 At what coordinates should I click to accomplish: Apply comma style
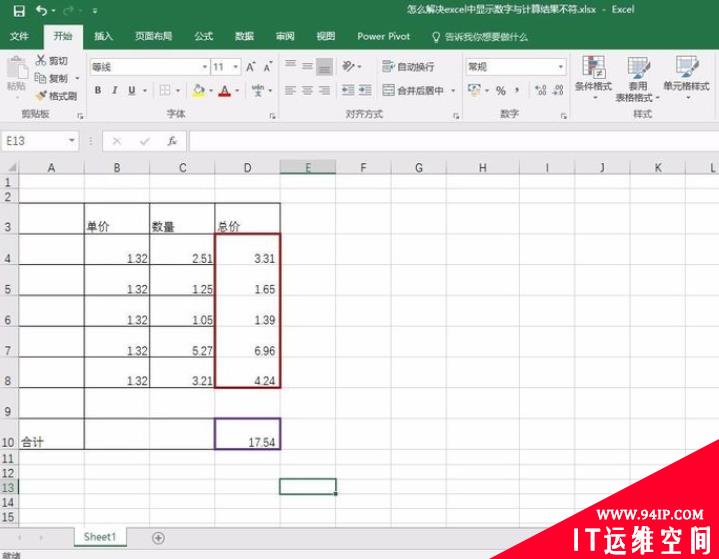pyautogui.click(x=517, y=90)
